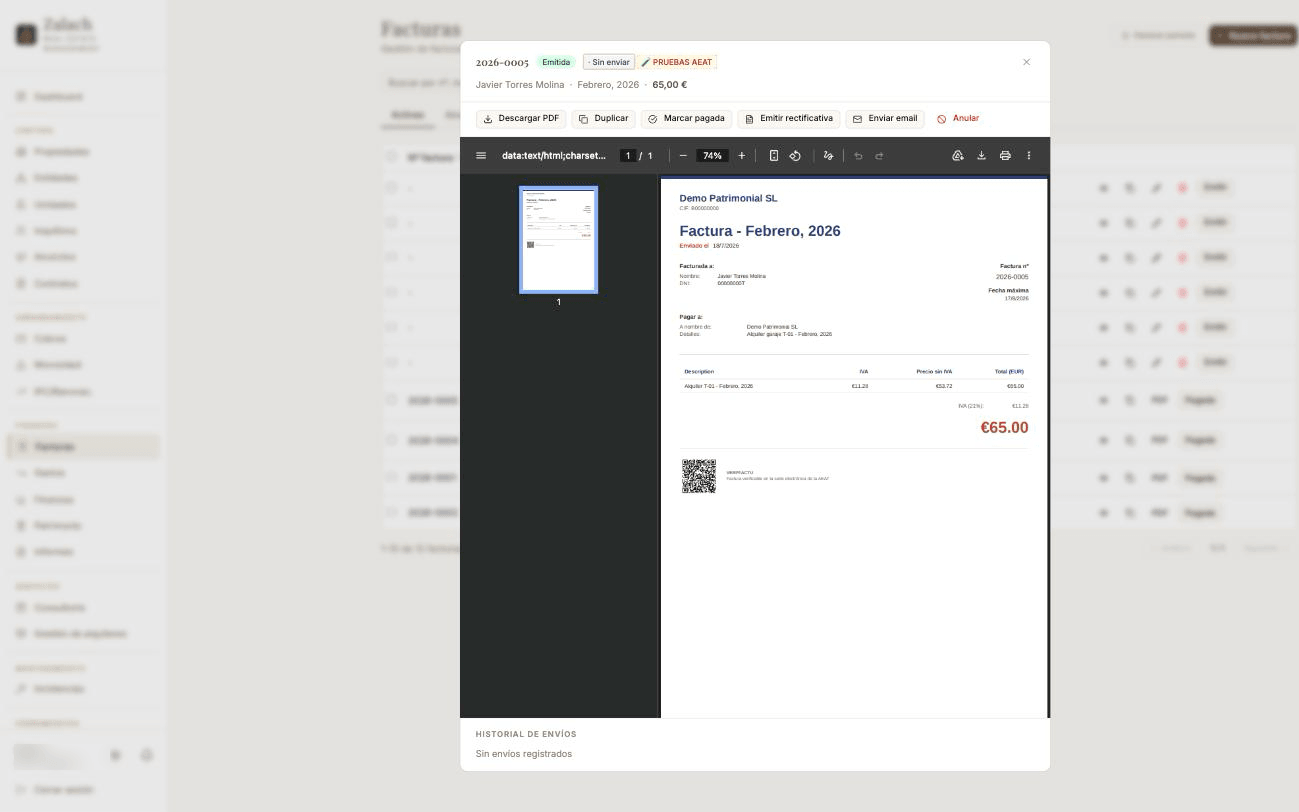The width and height of the screenshot is (1299, 812).
Task: Open the PDF viewer more actions menu
Action: click(1028, 155)
